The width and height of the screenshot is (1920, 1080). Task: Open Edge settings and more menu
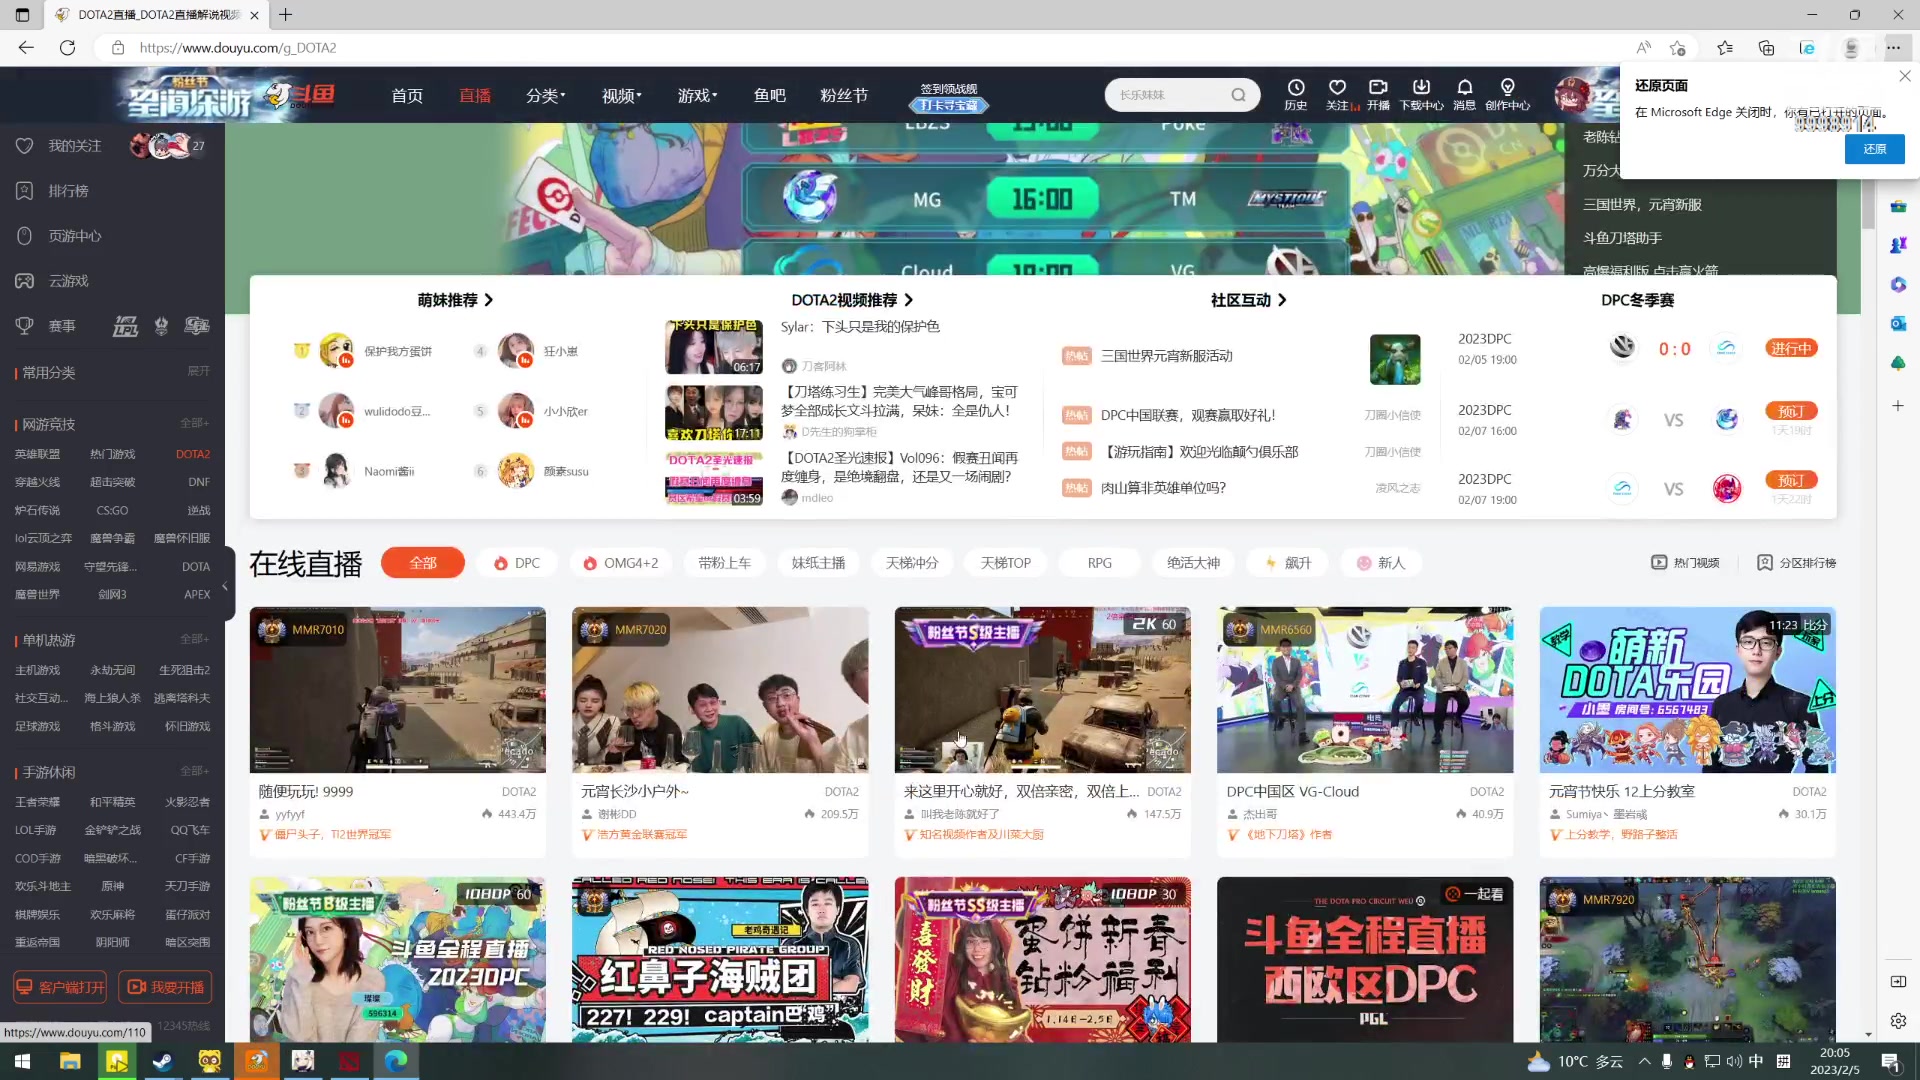tap(1893, 47)
